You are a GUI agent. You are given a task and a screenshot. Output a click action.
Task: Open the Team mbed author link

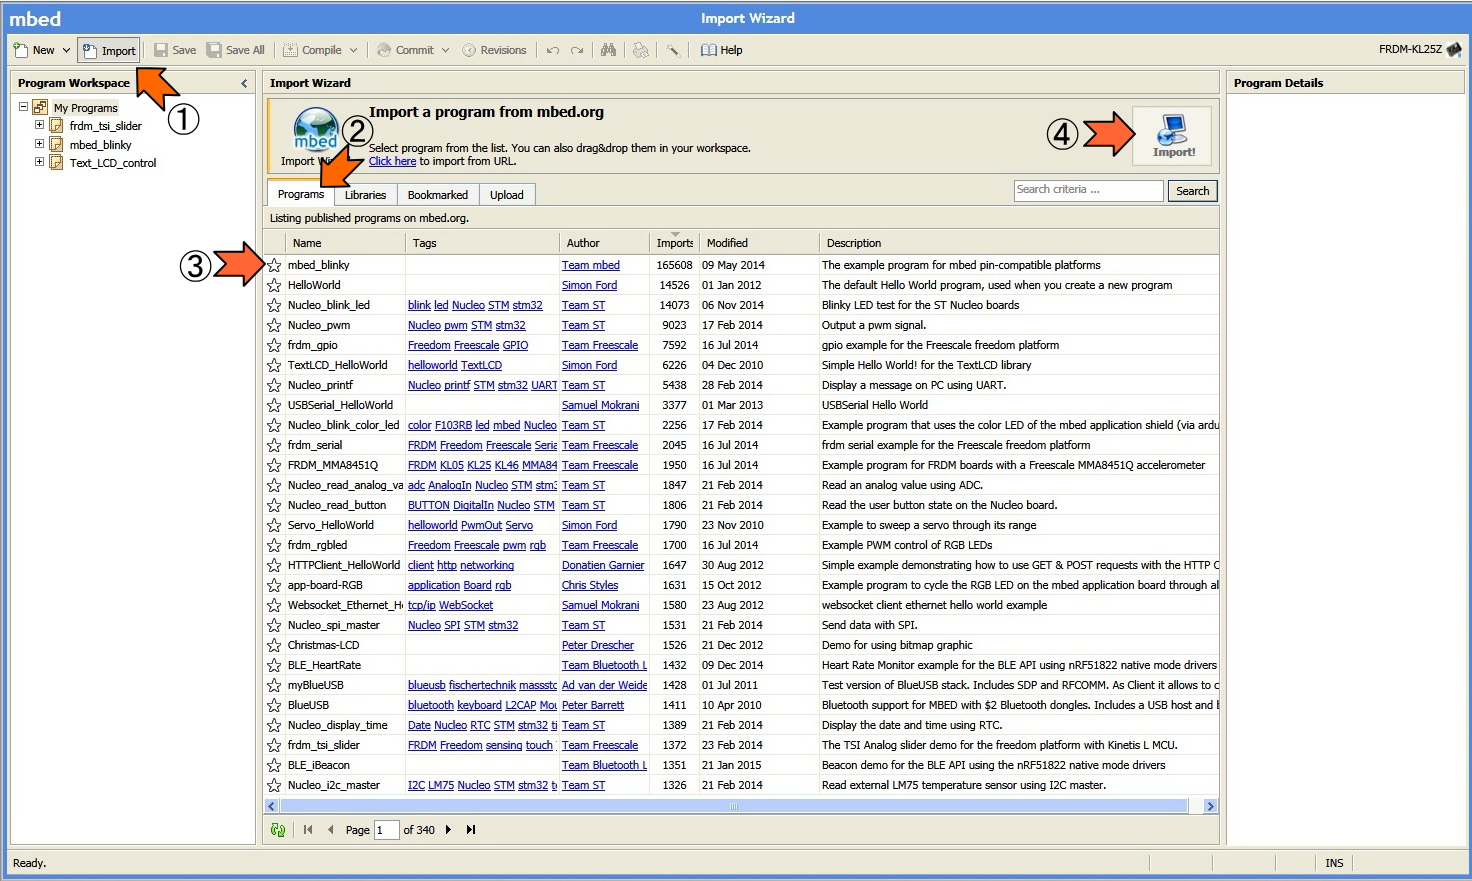coord(591,265)
